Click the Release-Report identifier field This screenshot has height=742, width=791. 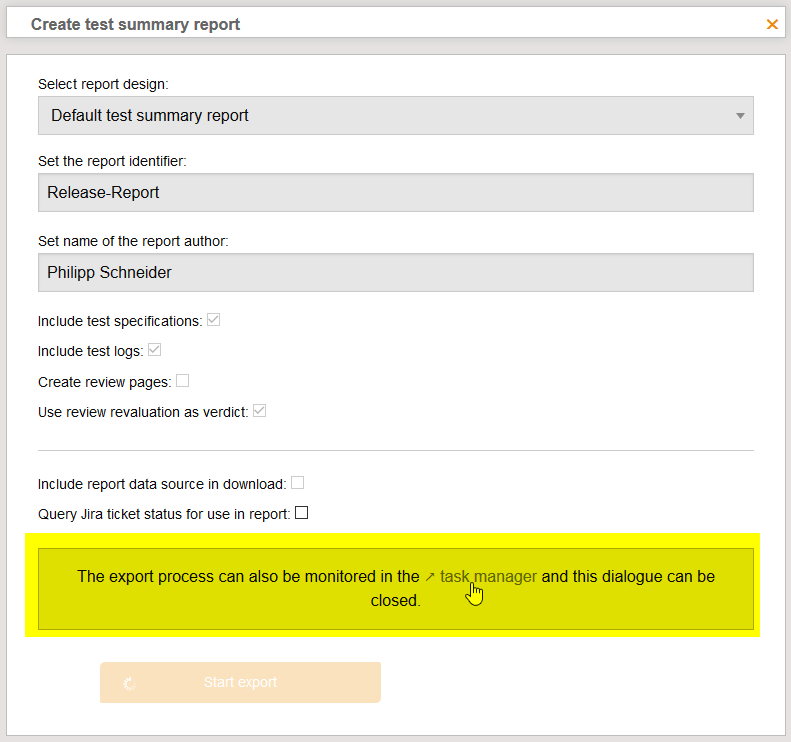395,193
